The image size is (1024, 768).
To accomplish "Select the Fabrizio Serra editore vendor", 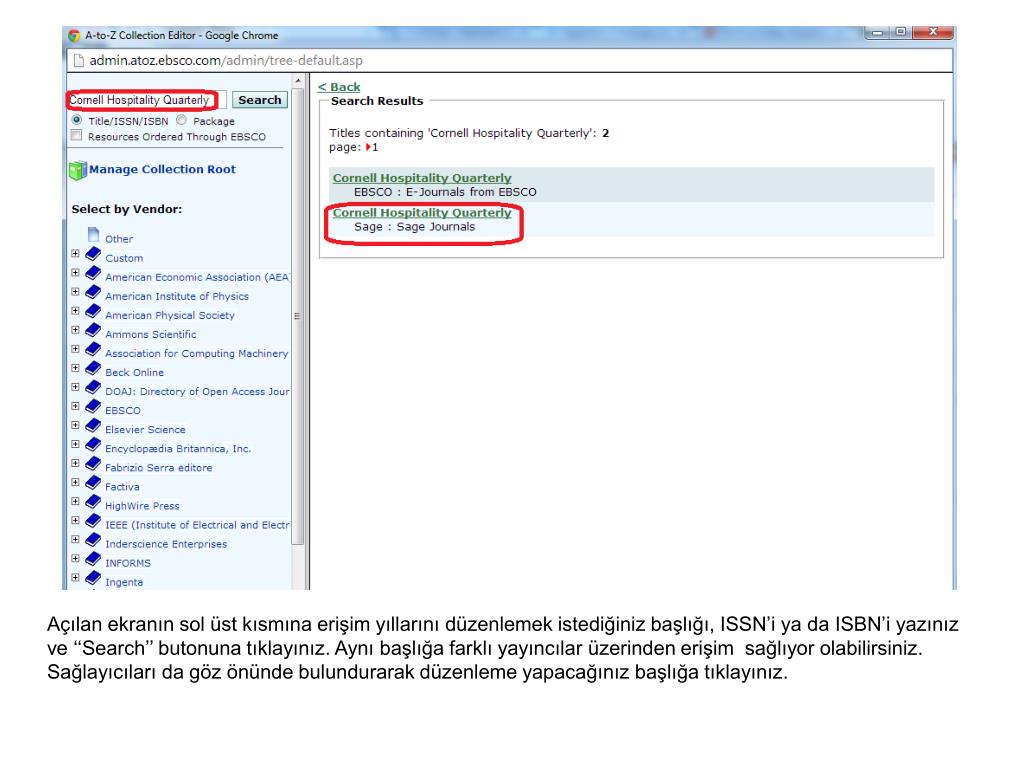I will (x=159, y=468).
